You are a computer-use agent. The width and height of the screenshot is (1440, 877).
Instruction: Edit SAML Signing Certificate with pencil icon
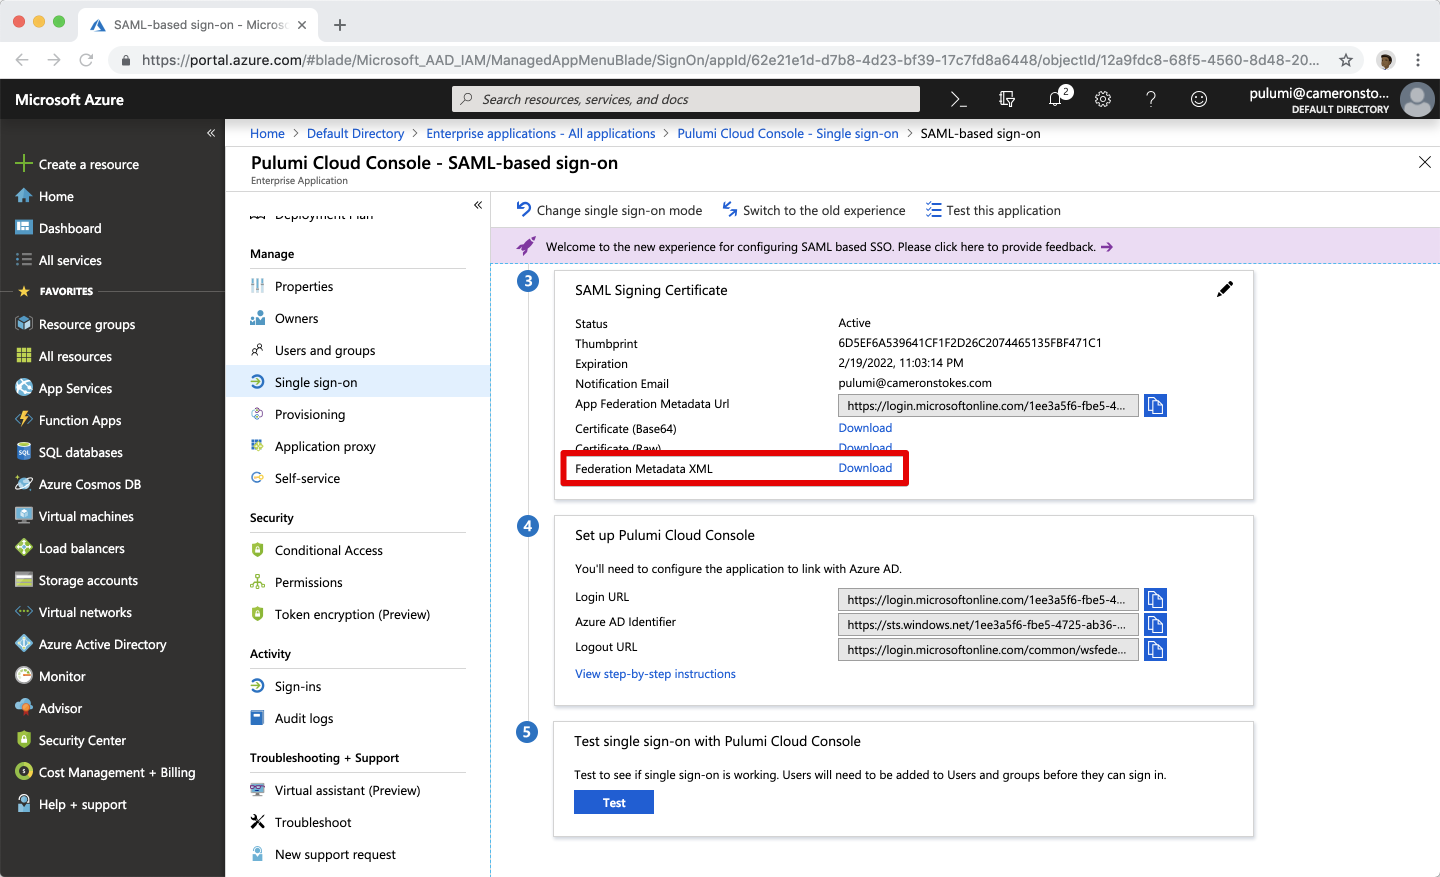click(x=1225, y=289)
